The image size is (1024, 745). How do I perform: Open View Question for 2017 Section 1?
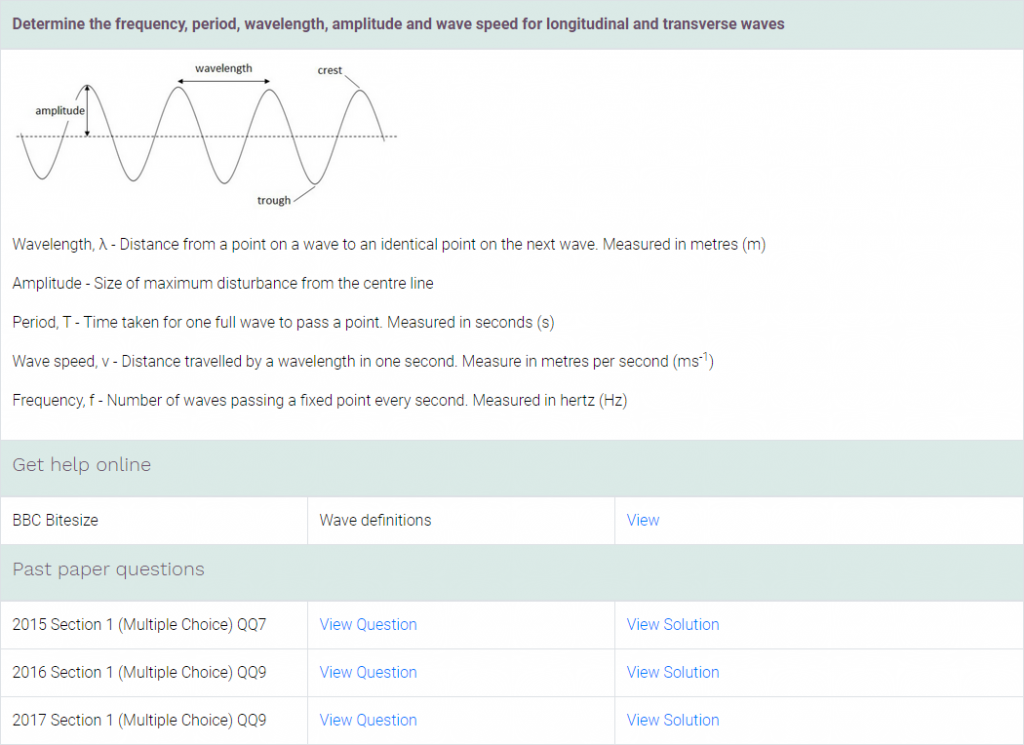(x=368, y=720)
